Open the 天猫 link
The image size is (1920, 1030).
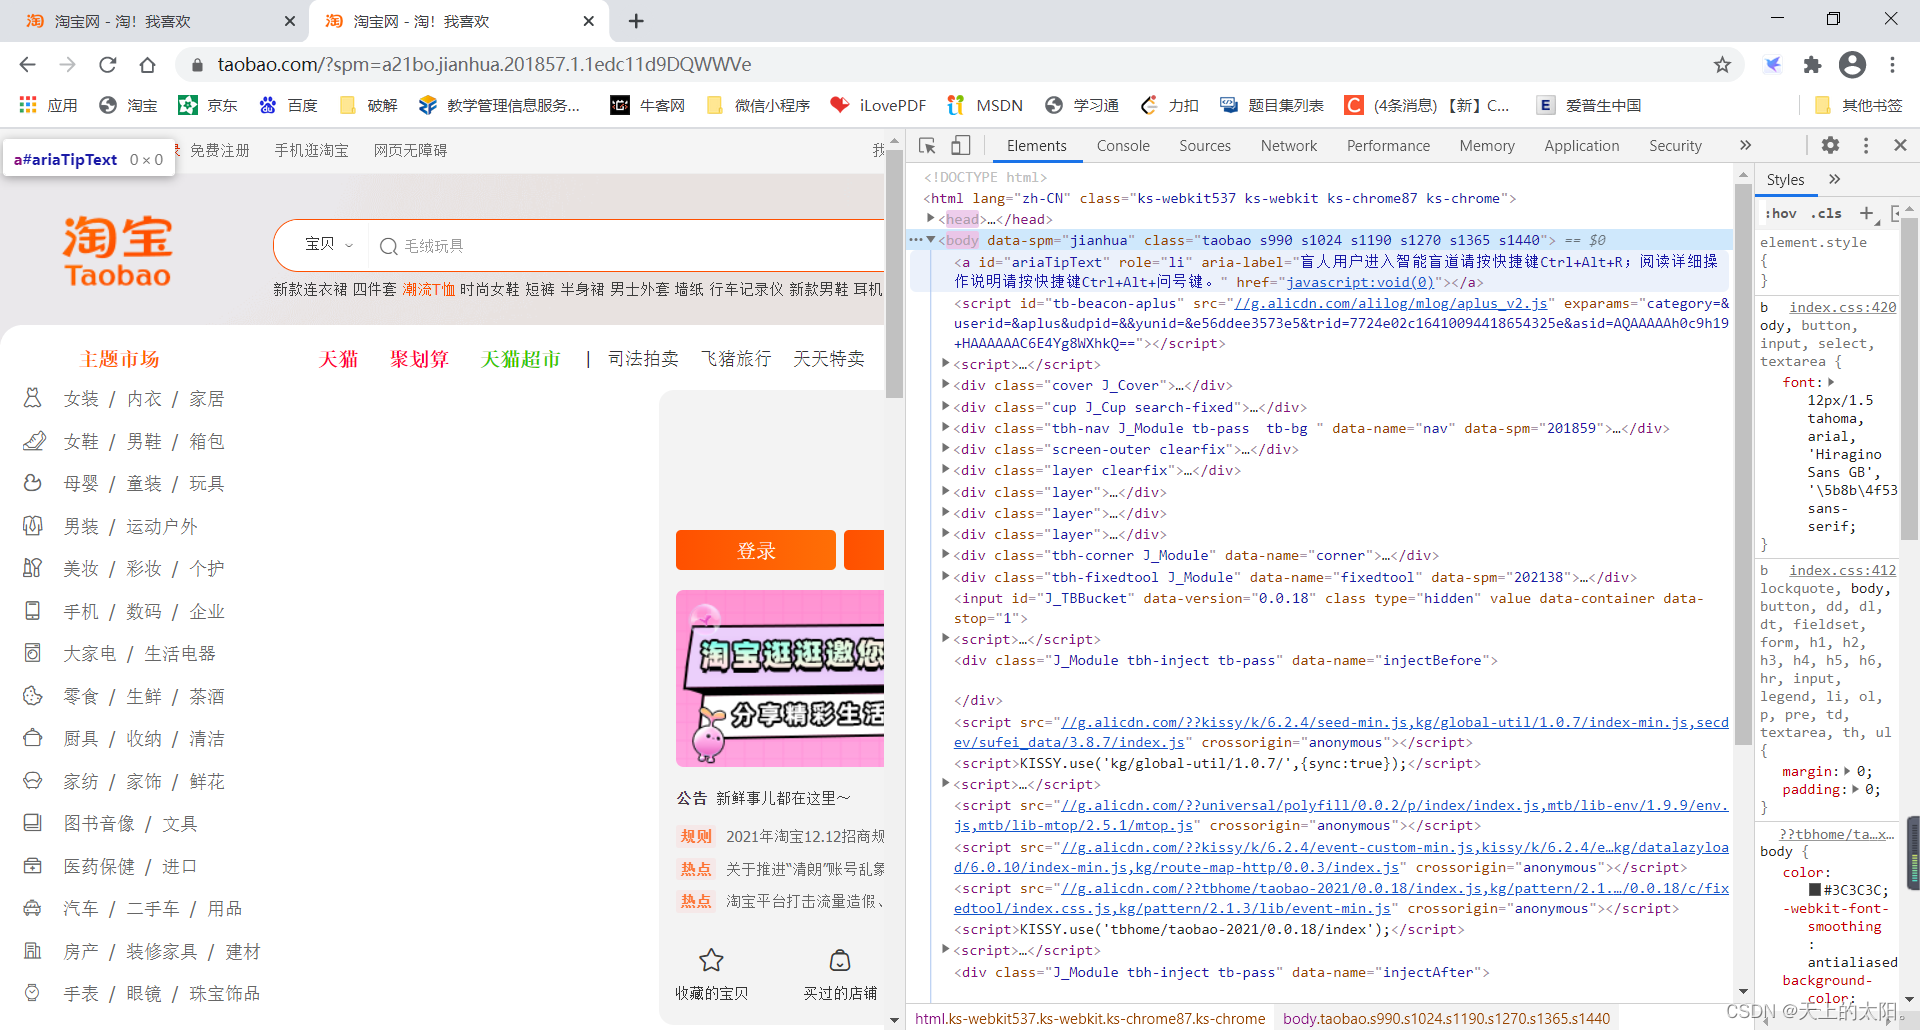click(338, 359)
